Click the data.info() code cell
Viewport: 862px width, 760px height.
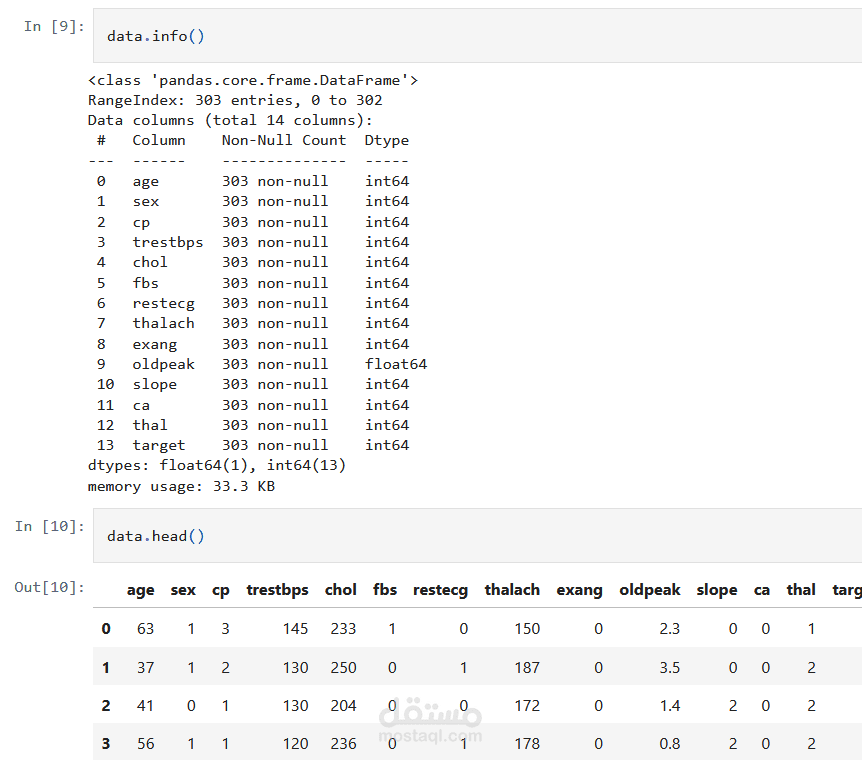477,36
